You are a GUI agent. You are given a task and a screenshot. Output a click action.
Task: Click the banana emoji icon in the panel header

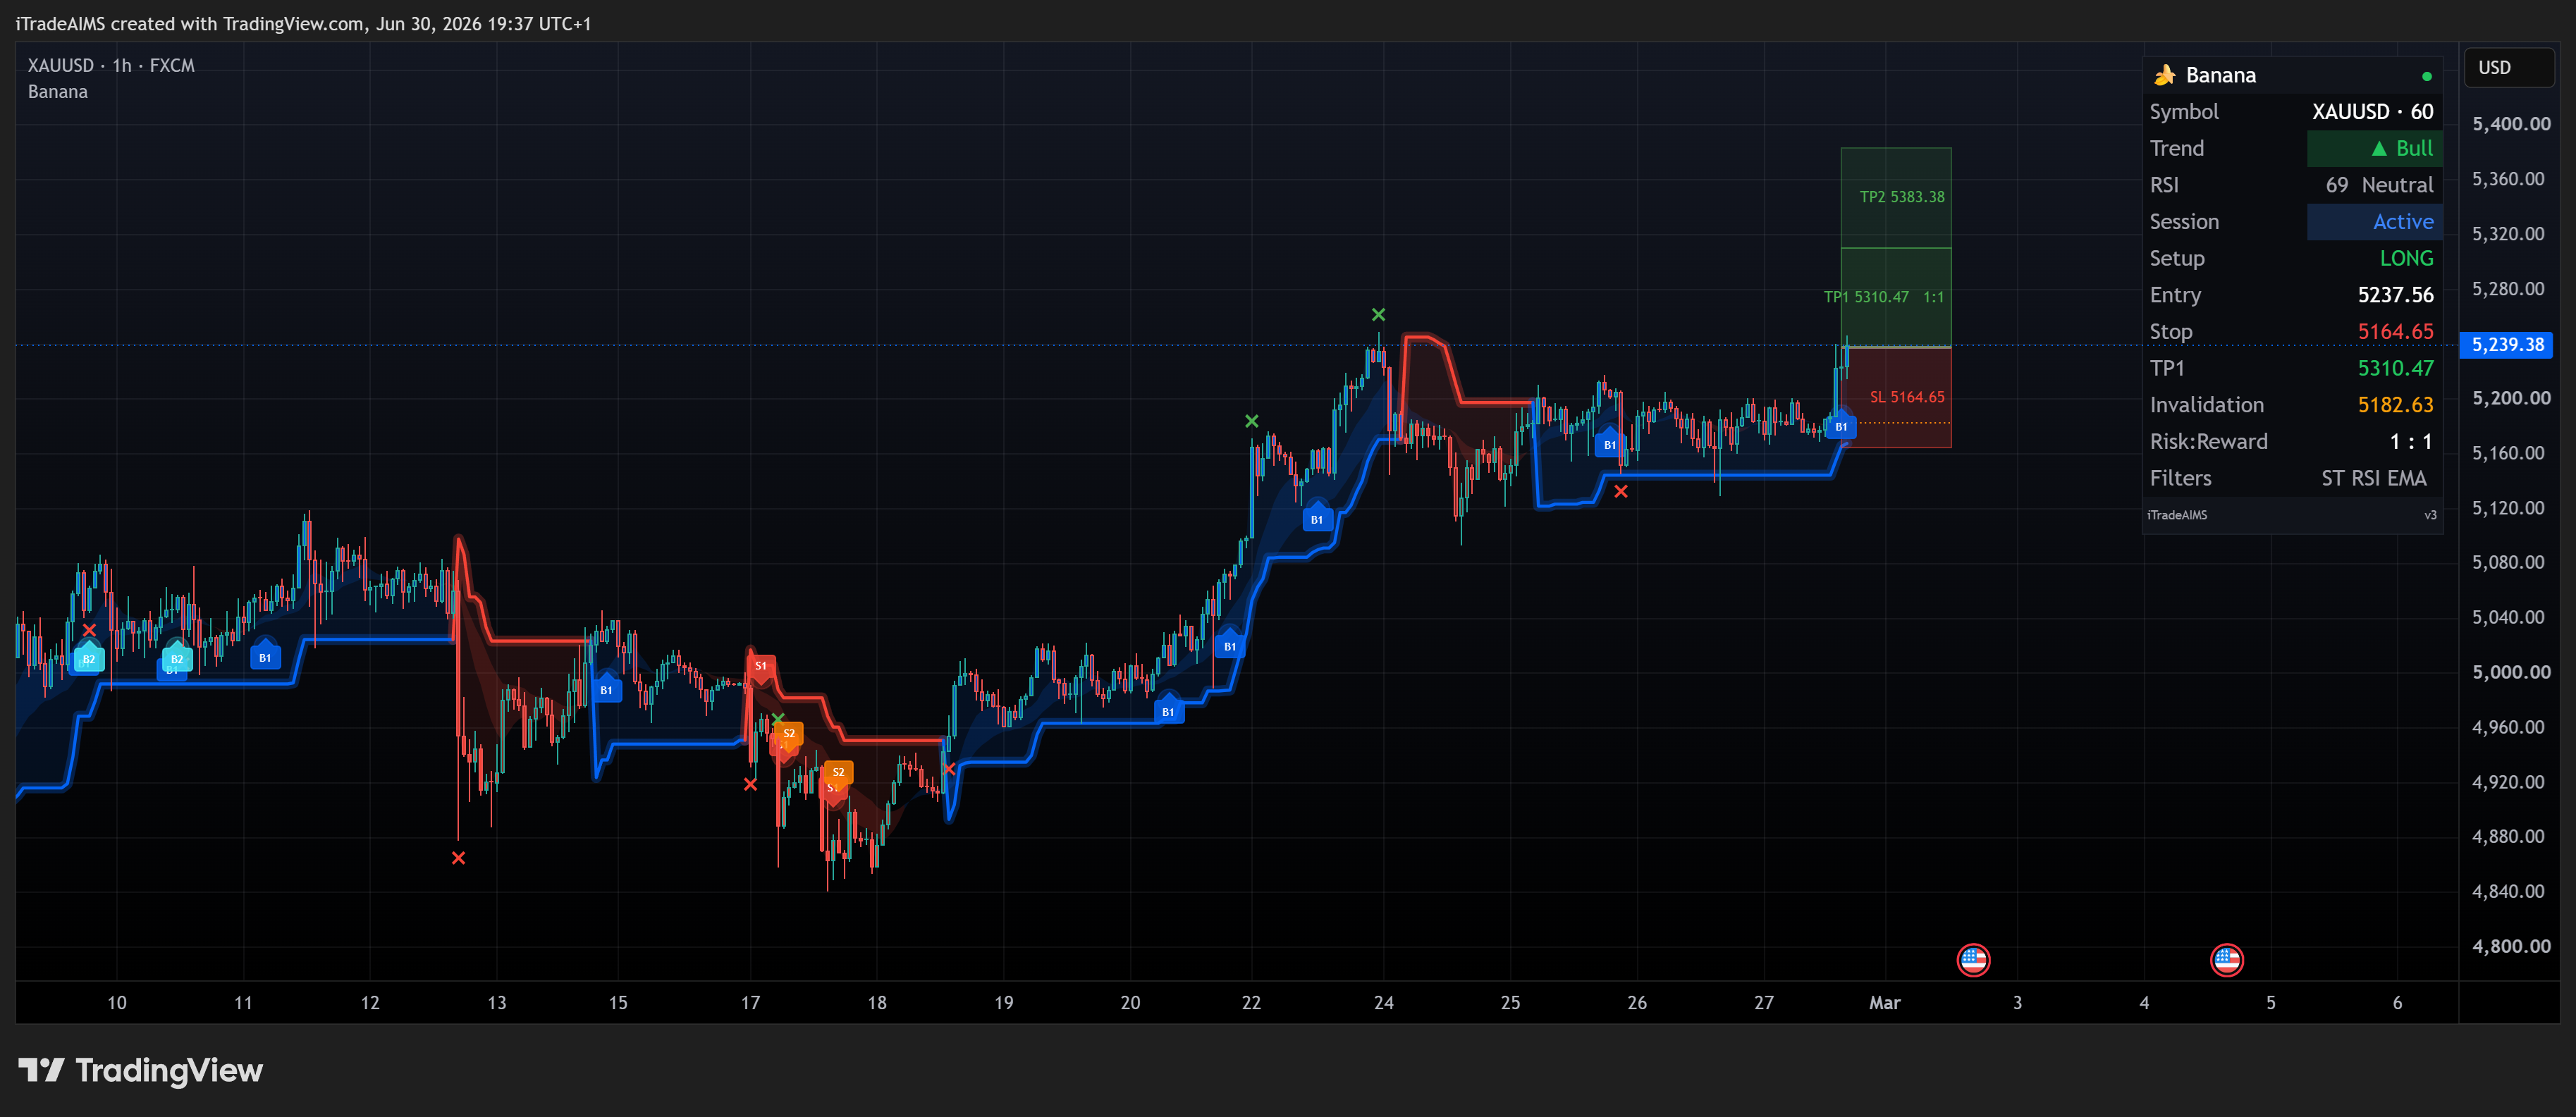2165,75
